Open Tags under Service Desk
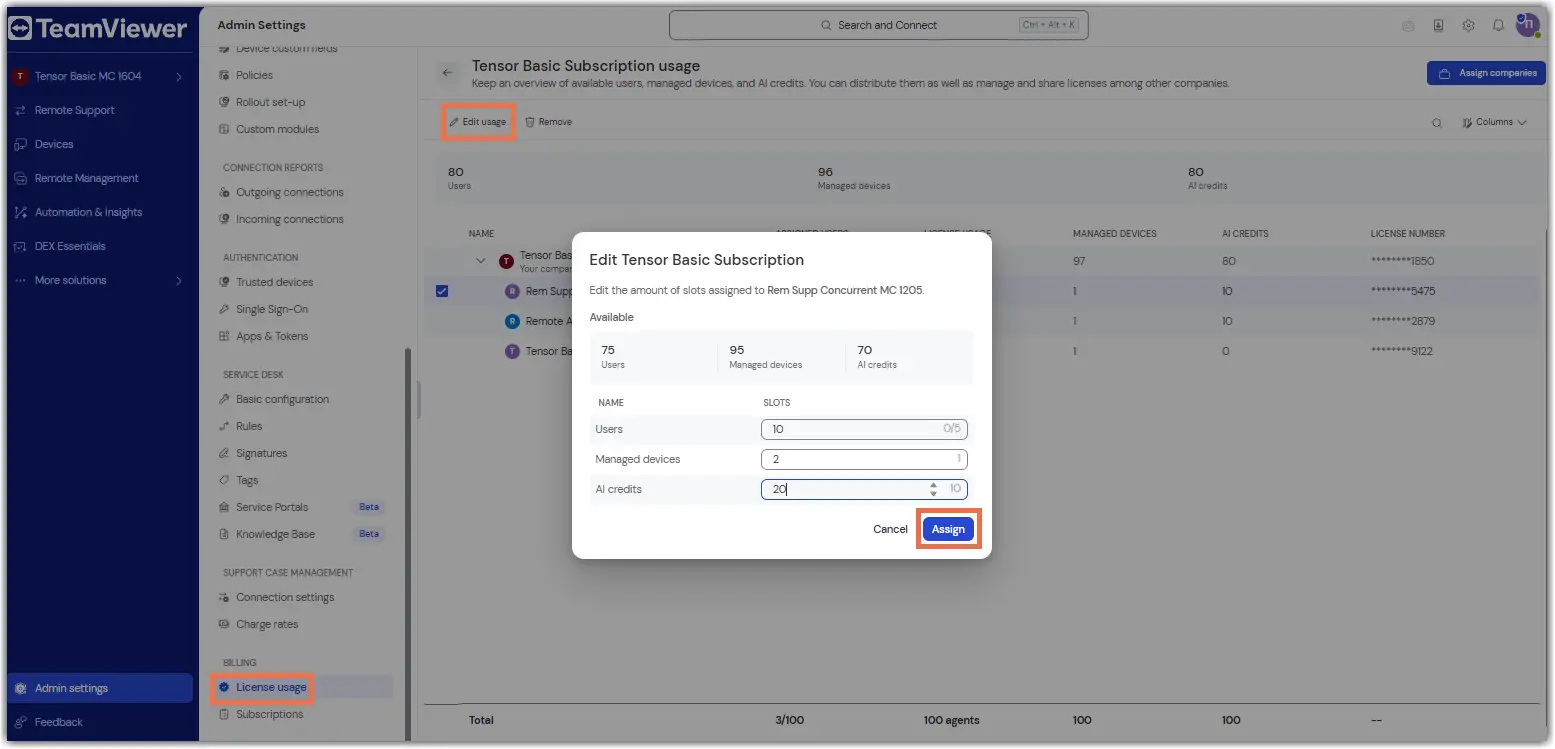Screen dimensions: 1555x749 [x=247, y=480]
